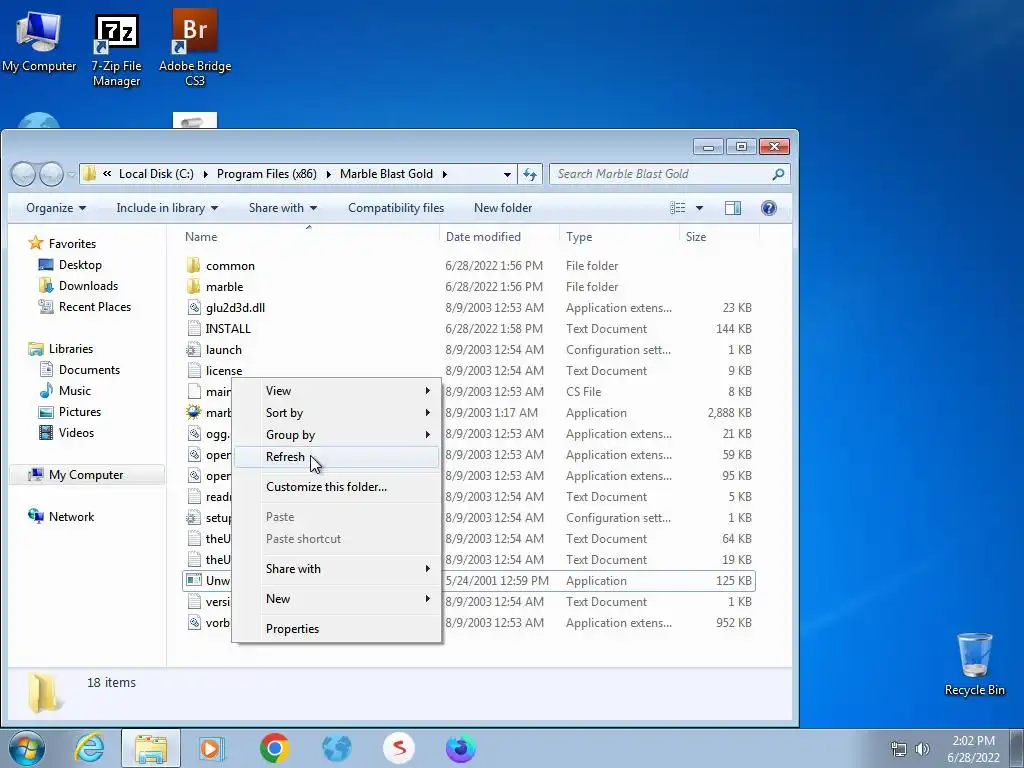
Task: Expand the arrow after Program Files (x86)
Action: pos(328,174)
